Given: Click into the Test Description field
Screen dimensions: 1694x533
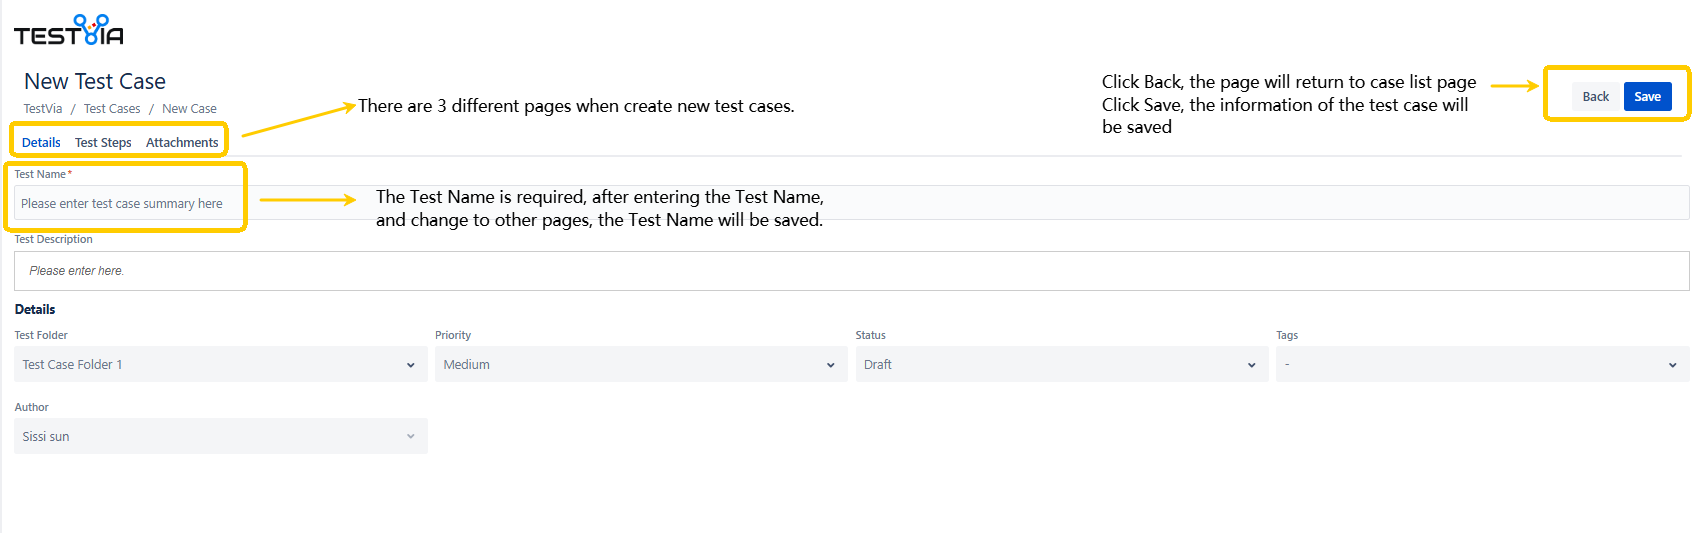Looking at the screenshot, I should (850, 271).
